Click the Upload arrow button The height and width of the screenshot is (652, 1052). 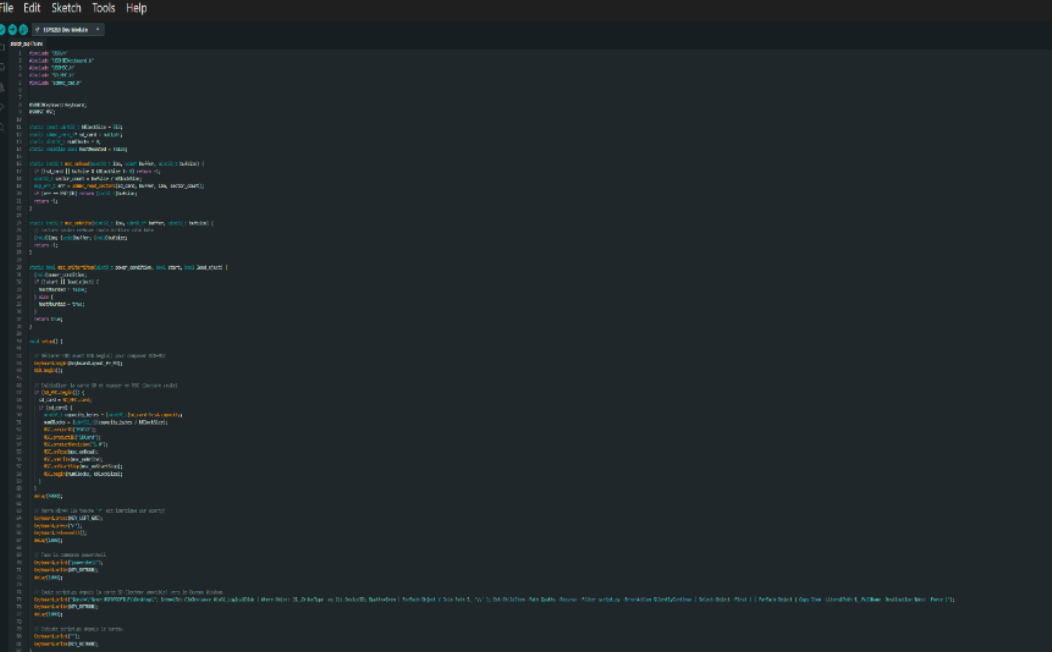tap(12, 30)
